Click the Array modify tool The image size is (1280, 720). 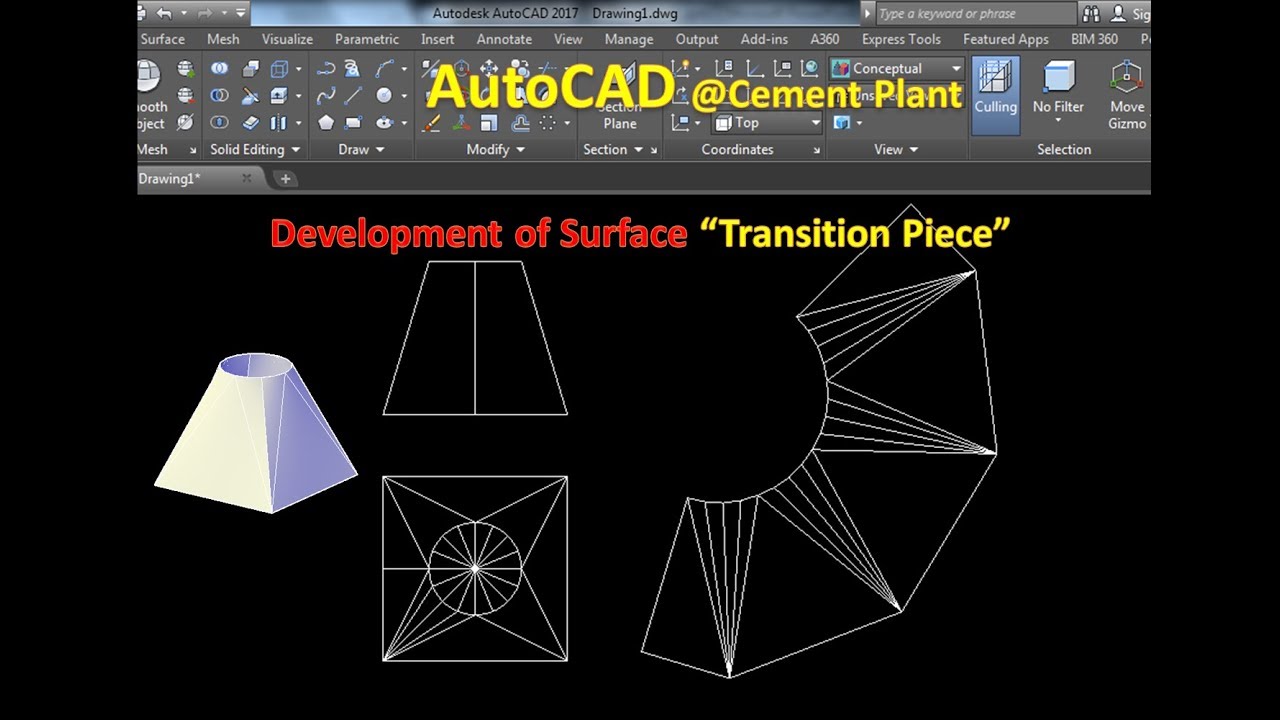point(548,123)
